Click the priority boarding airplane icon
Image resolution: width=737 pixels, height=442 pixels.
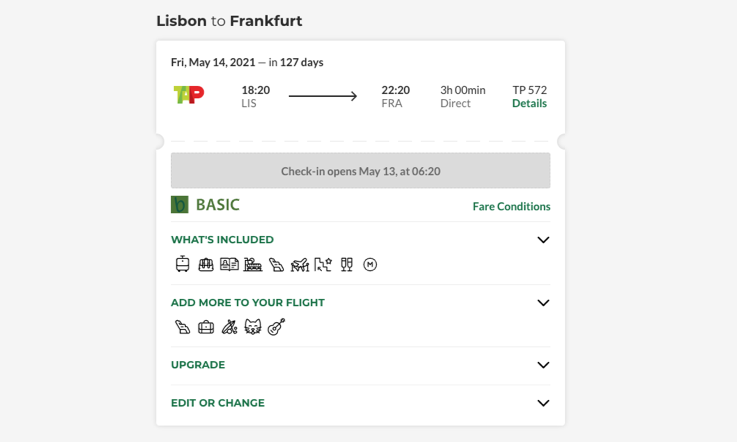300,265
